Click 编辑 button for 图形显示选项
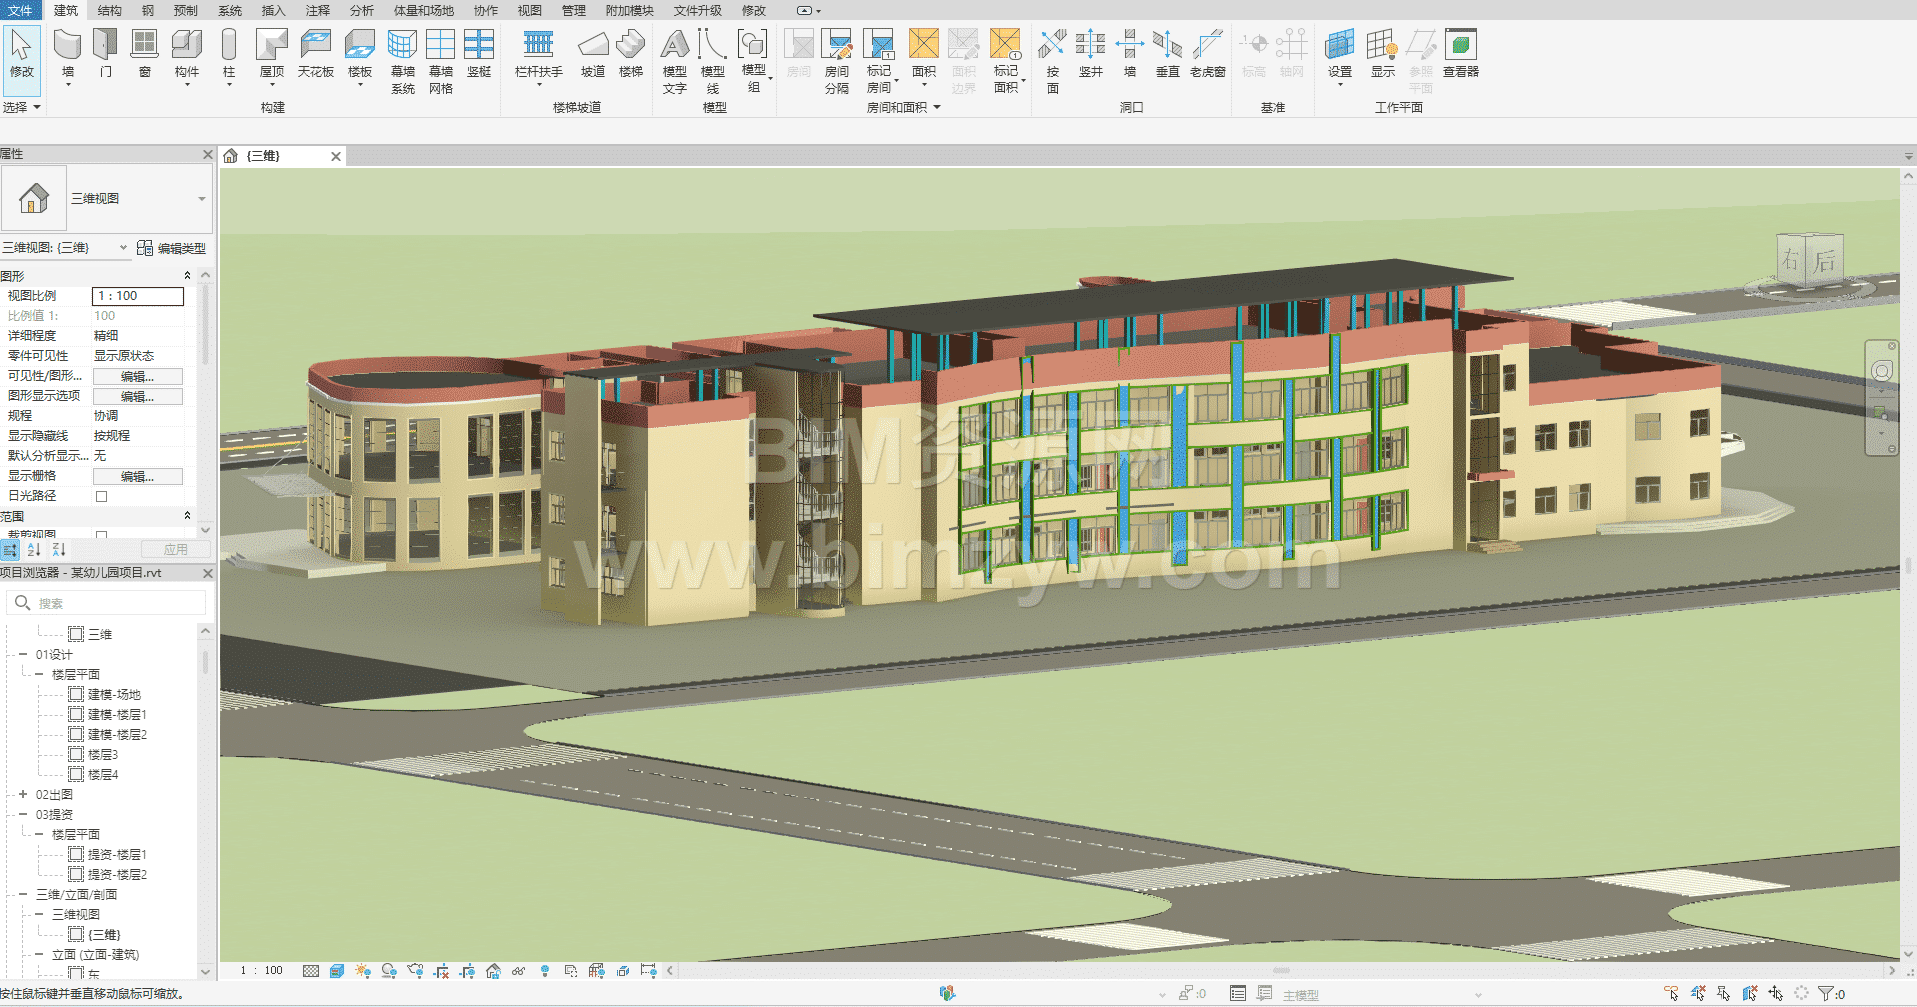This screenshot has width=1917, height=1007. [137, 396]
